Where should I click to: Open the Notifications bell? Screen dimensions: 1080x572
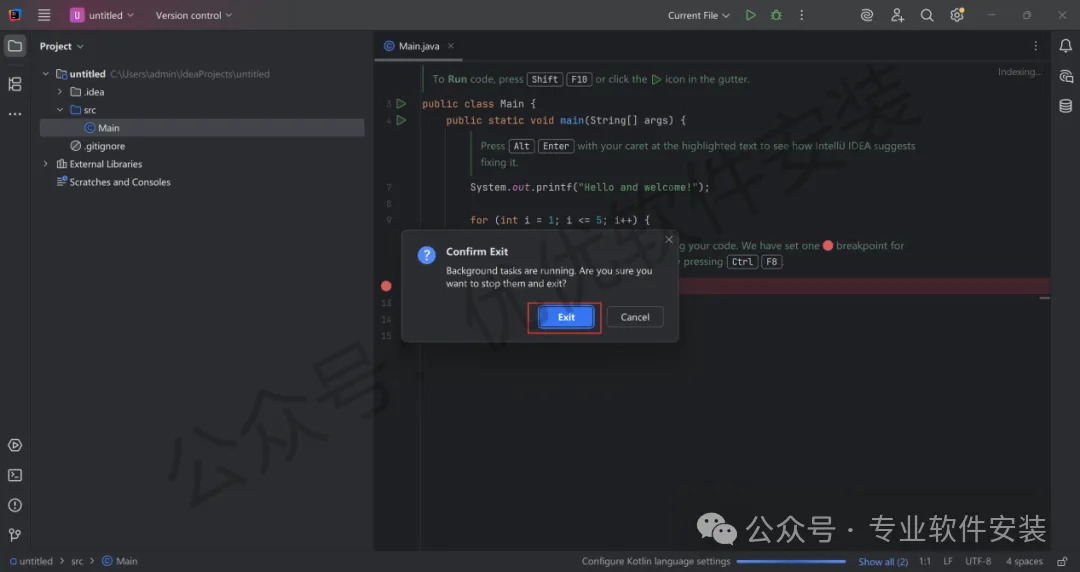(x=1065, y=45)
